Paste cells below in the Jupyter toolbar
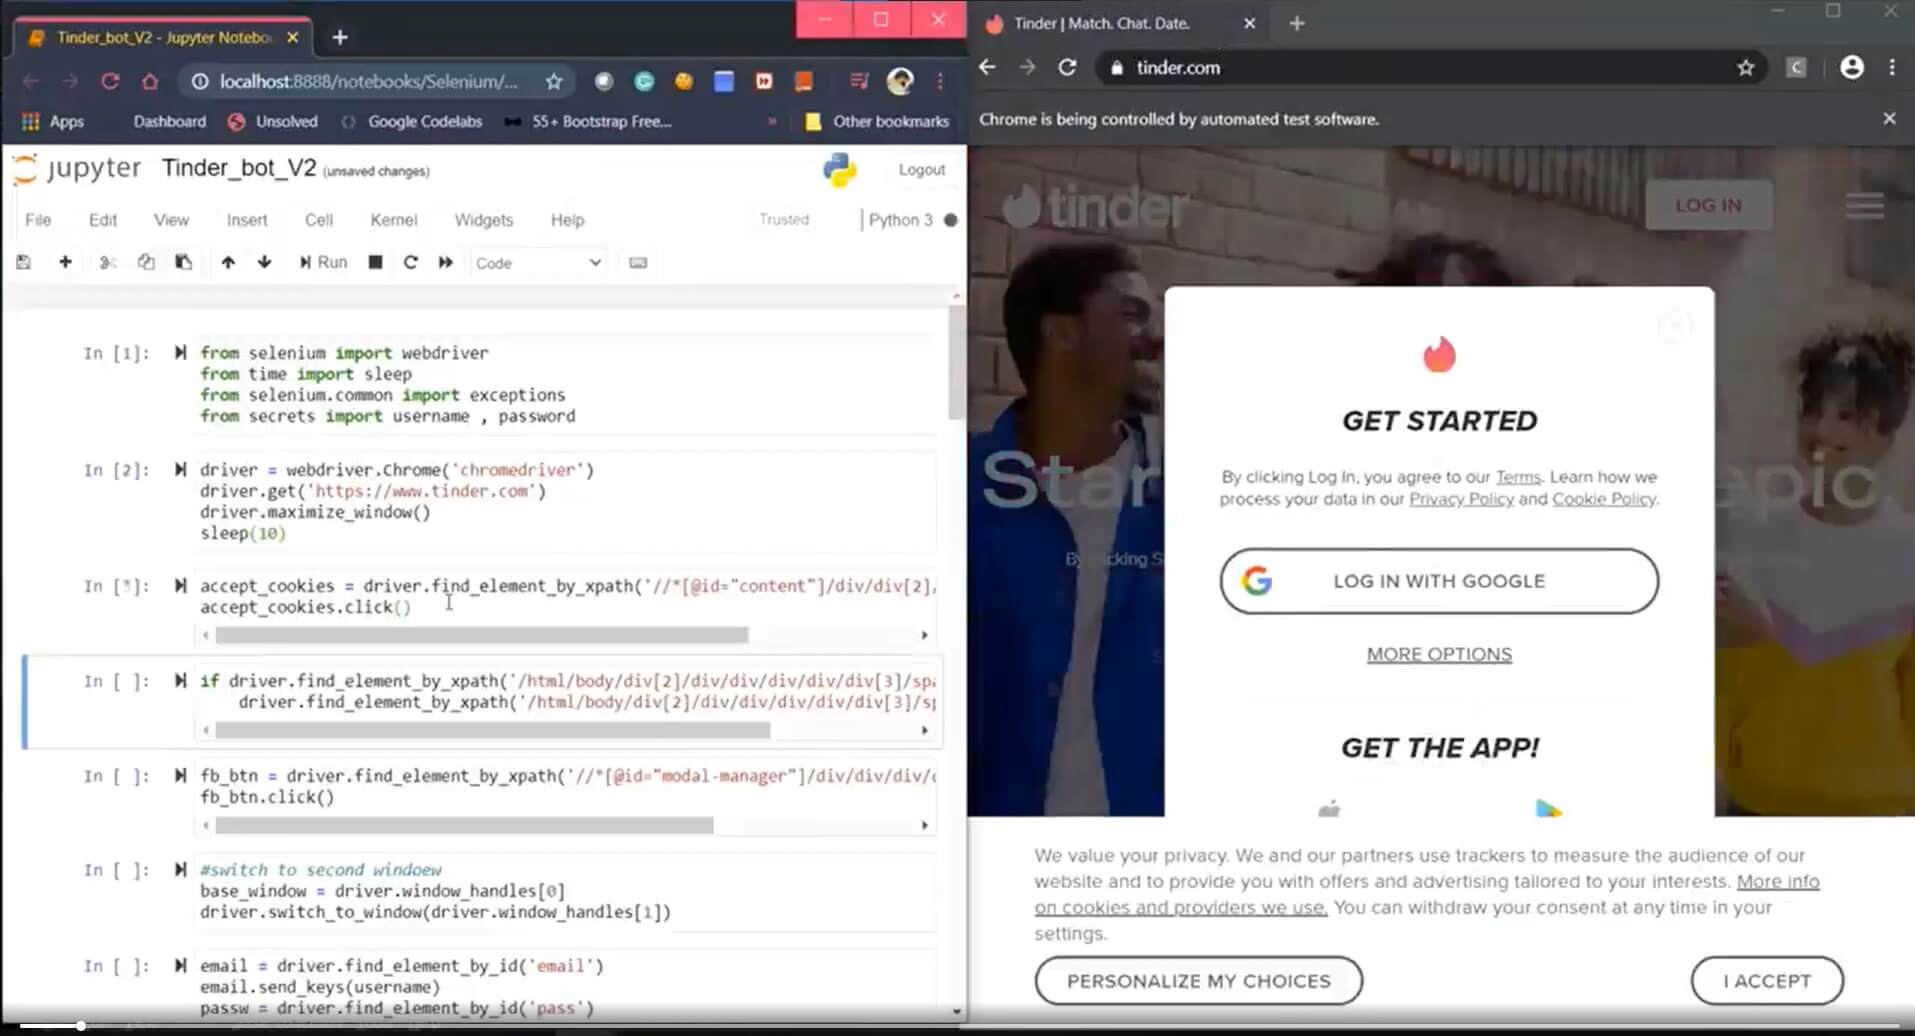 tap(183, 262)
